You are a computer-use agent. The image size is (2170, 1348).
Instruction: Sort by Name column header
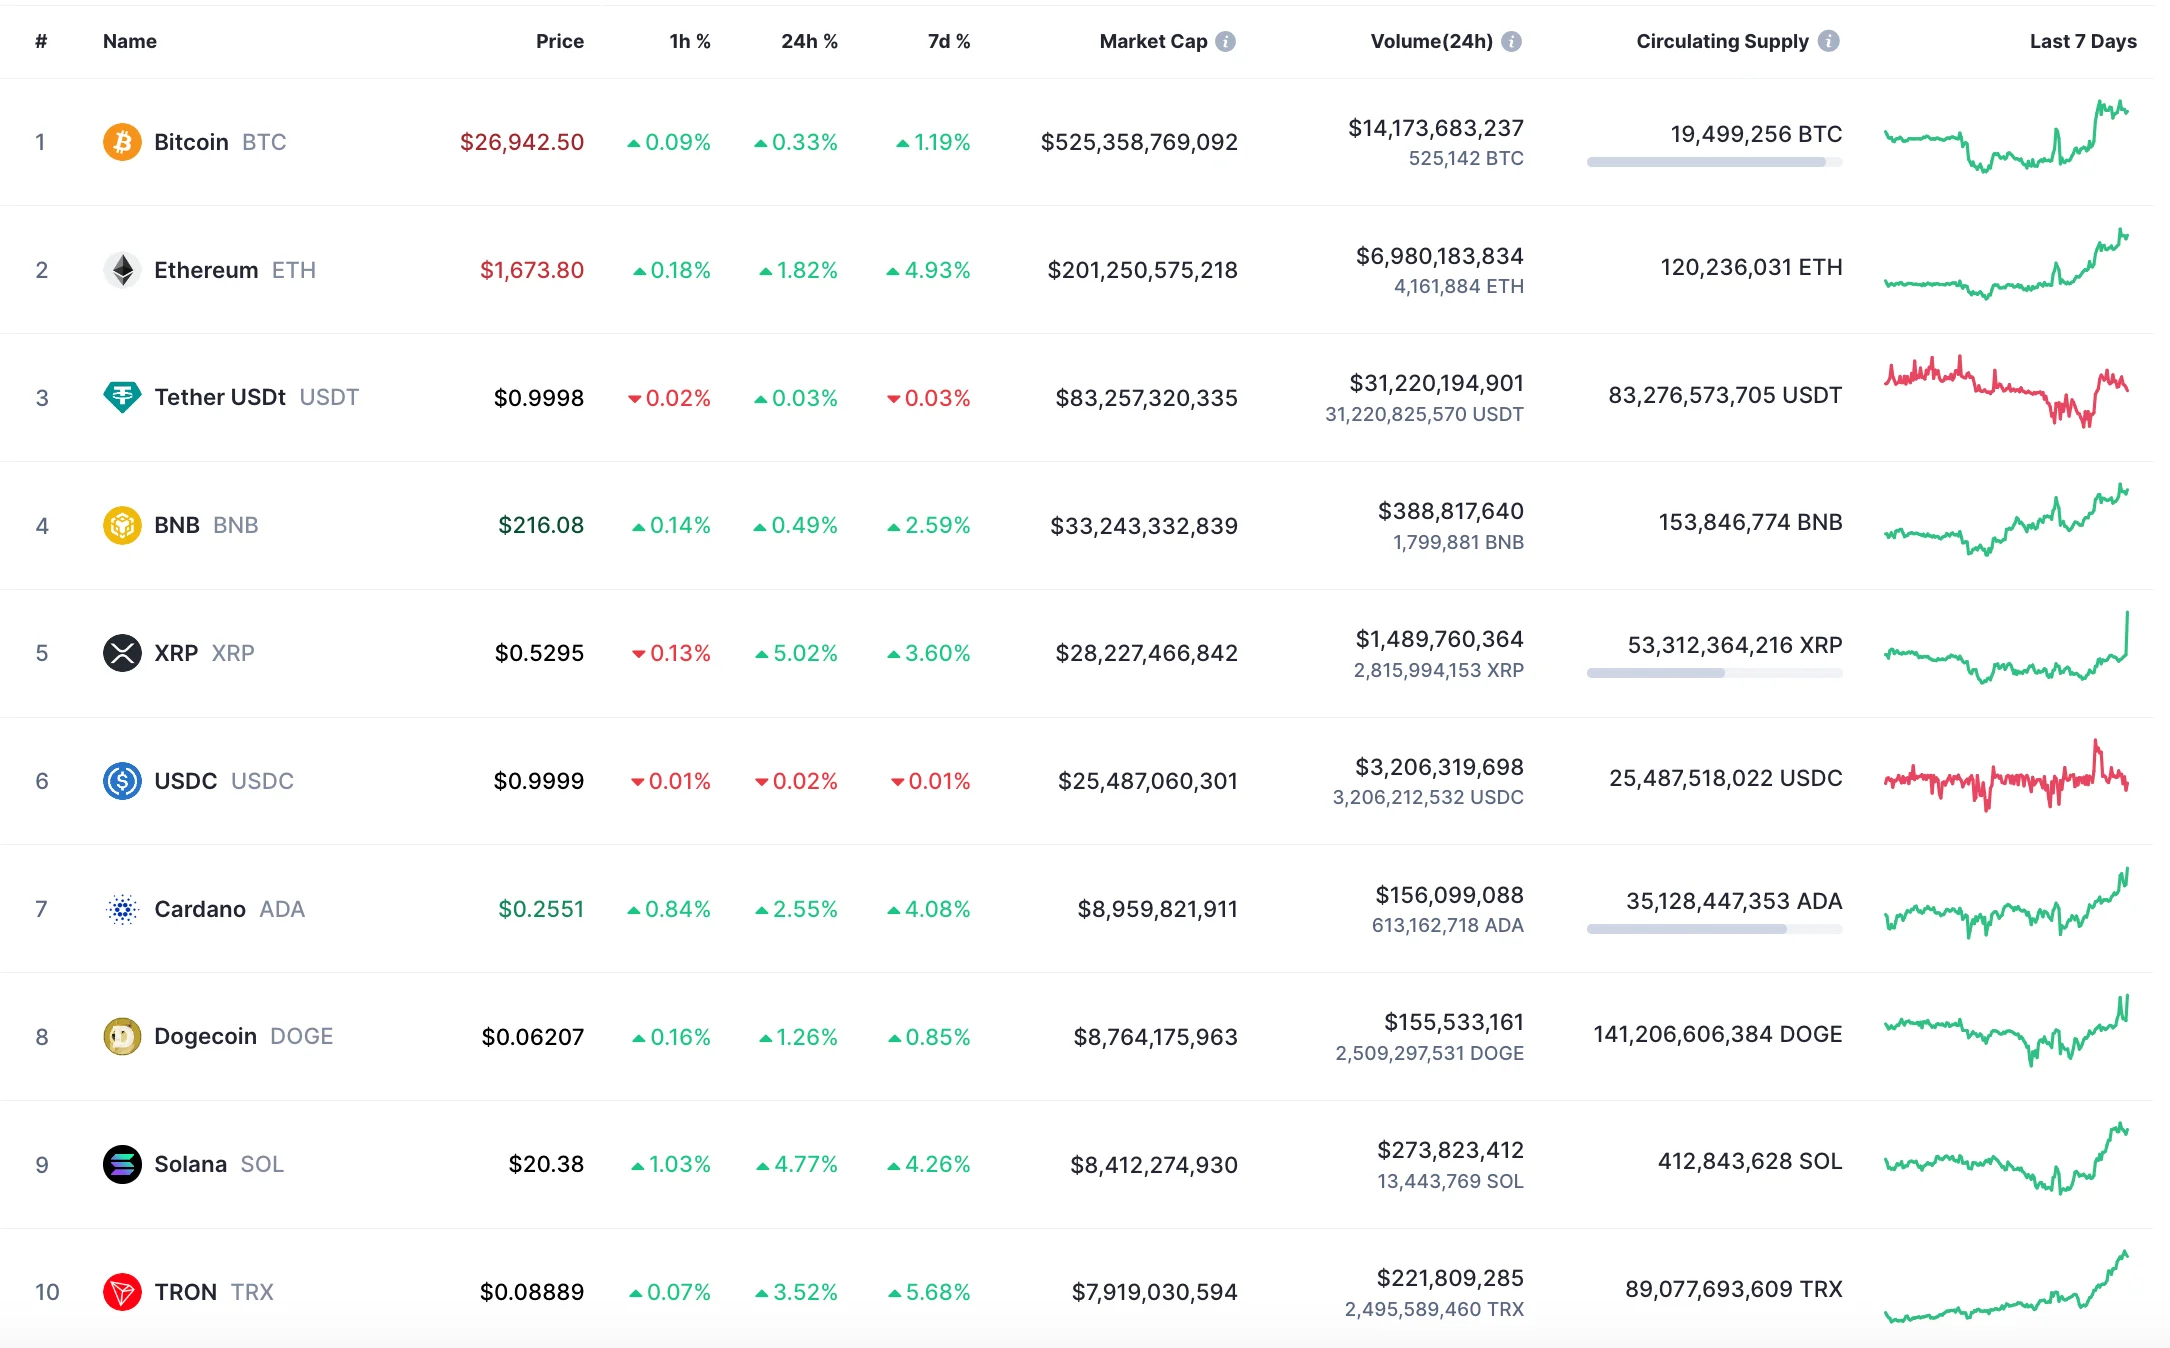130,41
